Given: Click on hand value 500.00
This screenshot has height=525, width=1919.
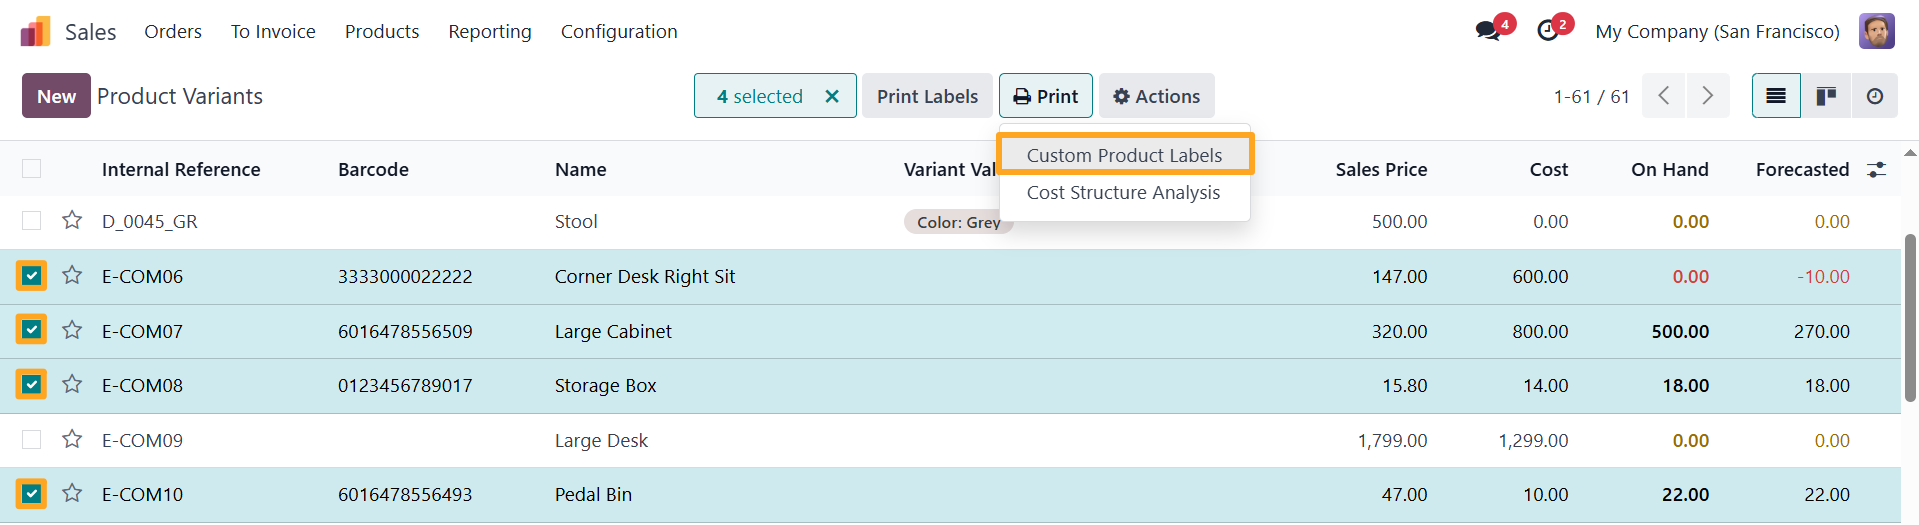Looking at the screenshot, I should pyautogui.click(x=1680, y=331).
